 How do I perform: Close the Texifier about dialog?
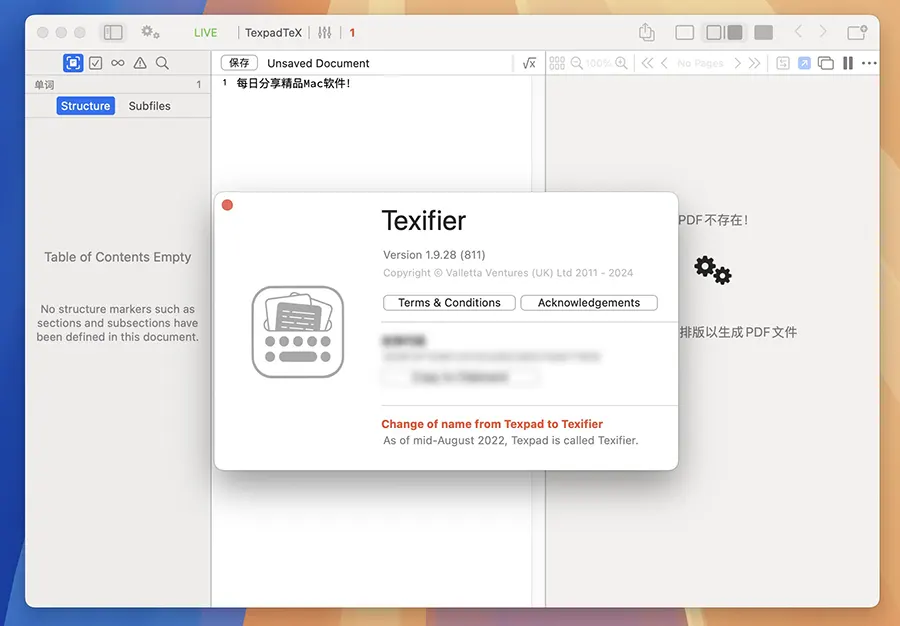click(x=227, y=205)
